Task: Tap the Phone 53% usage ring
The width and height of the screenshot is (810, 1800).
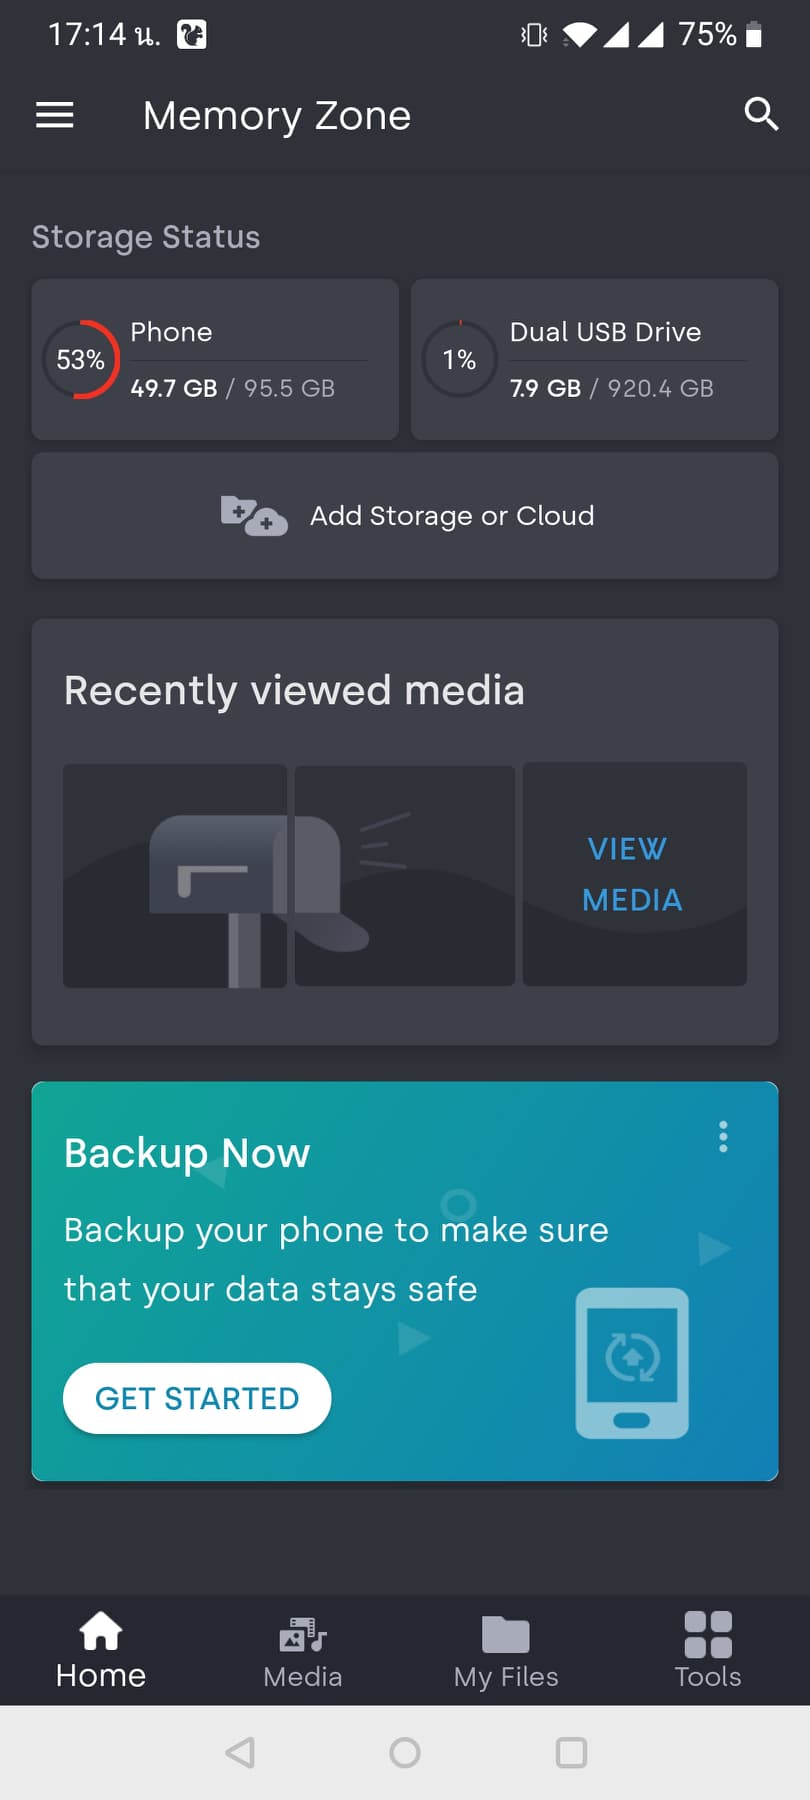Action: click(x=81, y=360)
